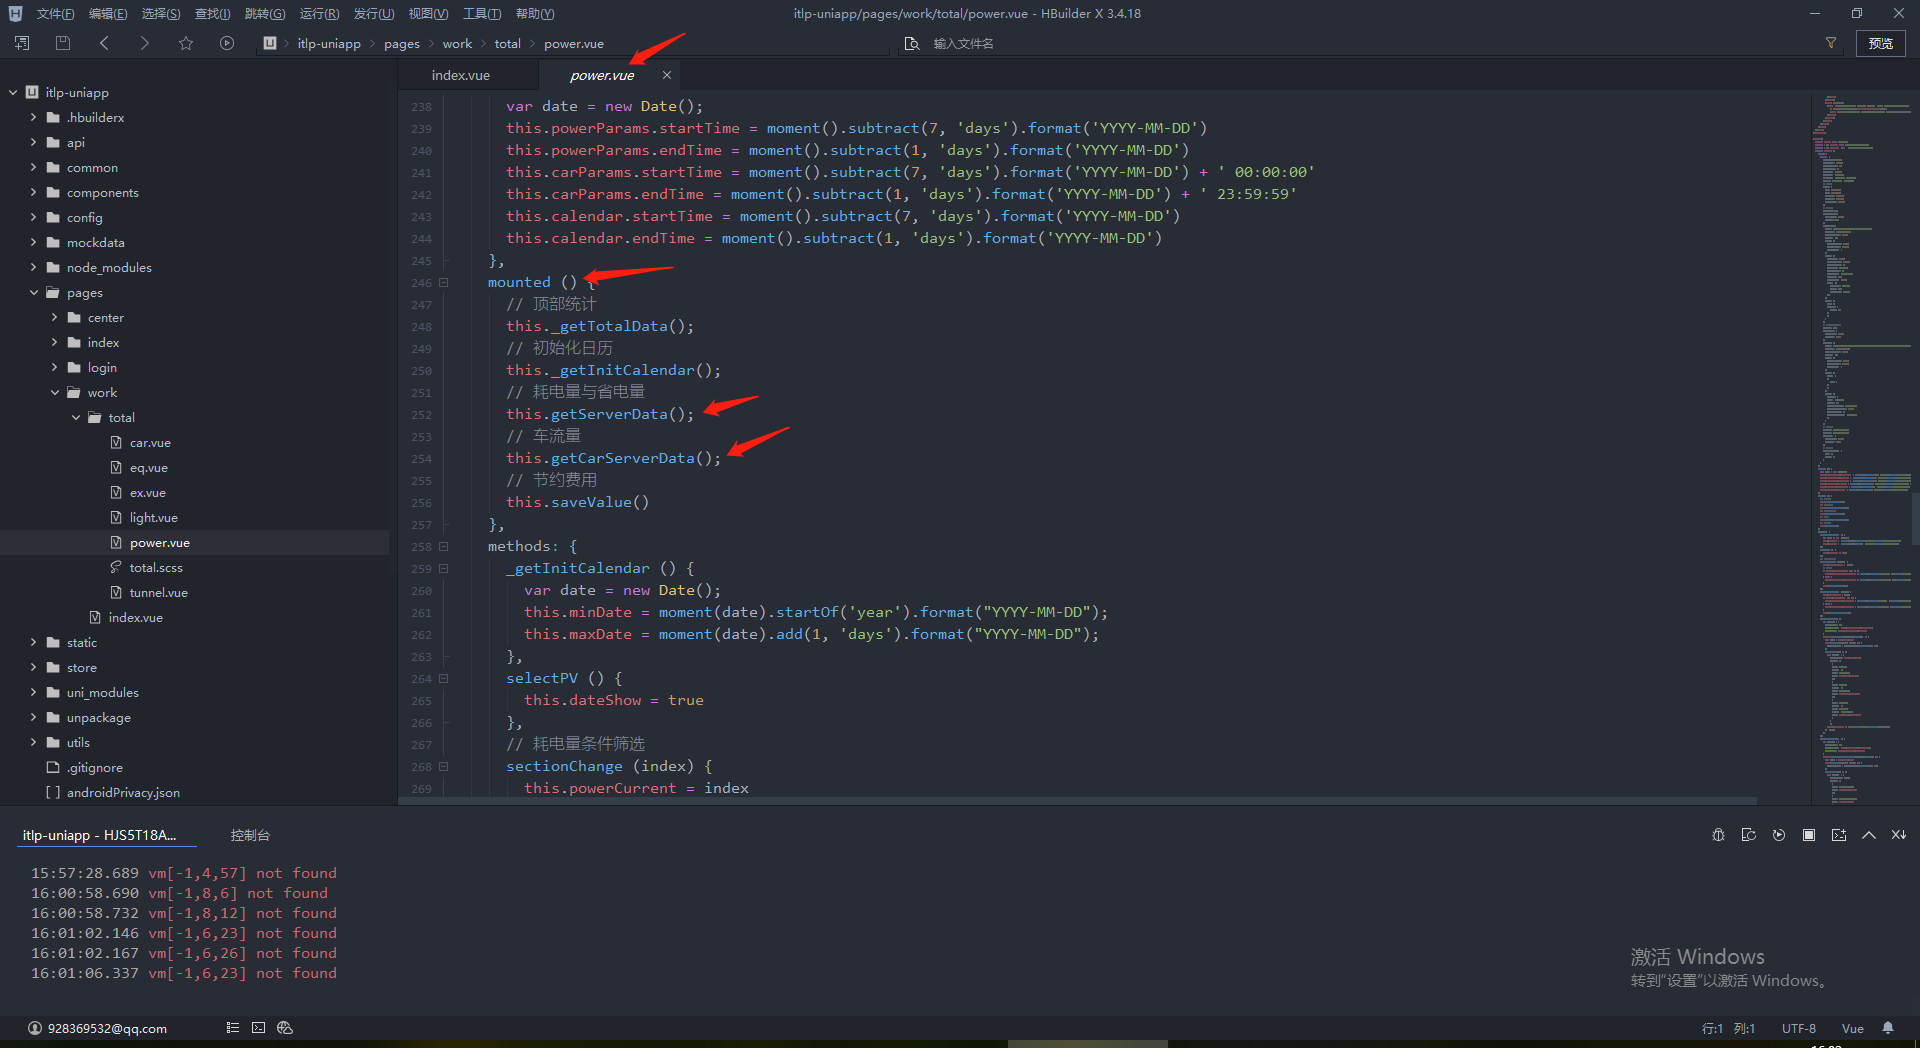Image resolution: width=1920 pixels, height=1048 pixels.
Task: Open light.vue in the file tree
Action: click(153, 517)
